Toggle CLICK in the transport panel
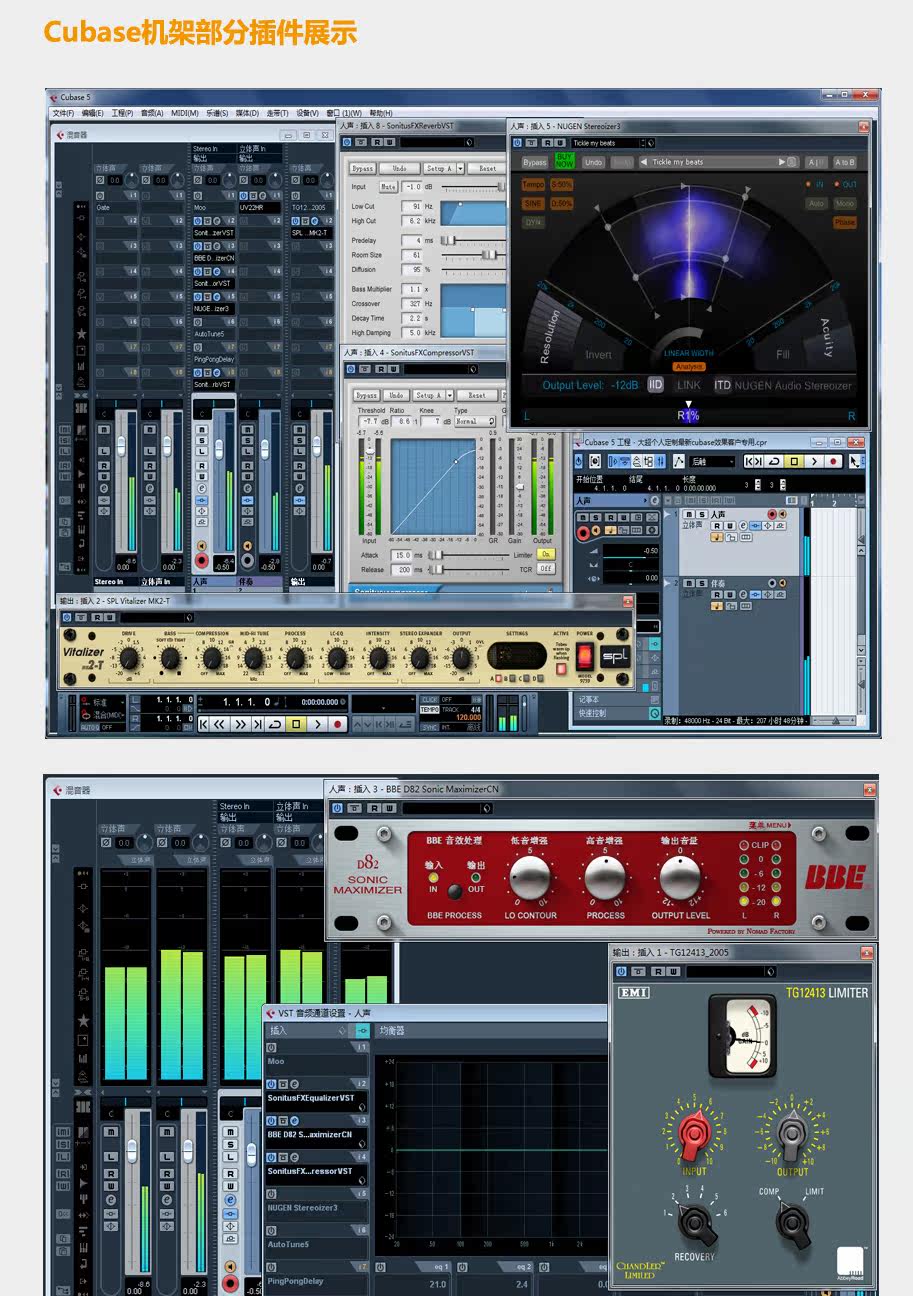 pyautogui.click(x=430, y=700)
